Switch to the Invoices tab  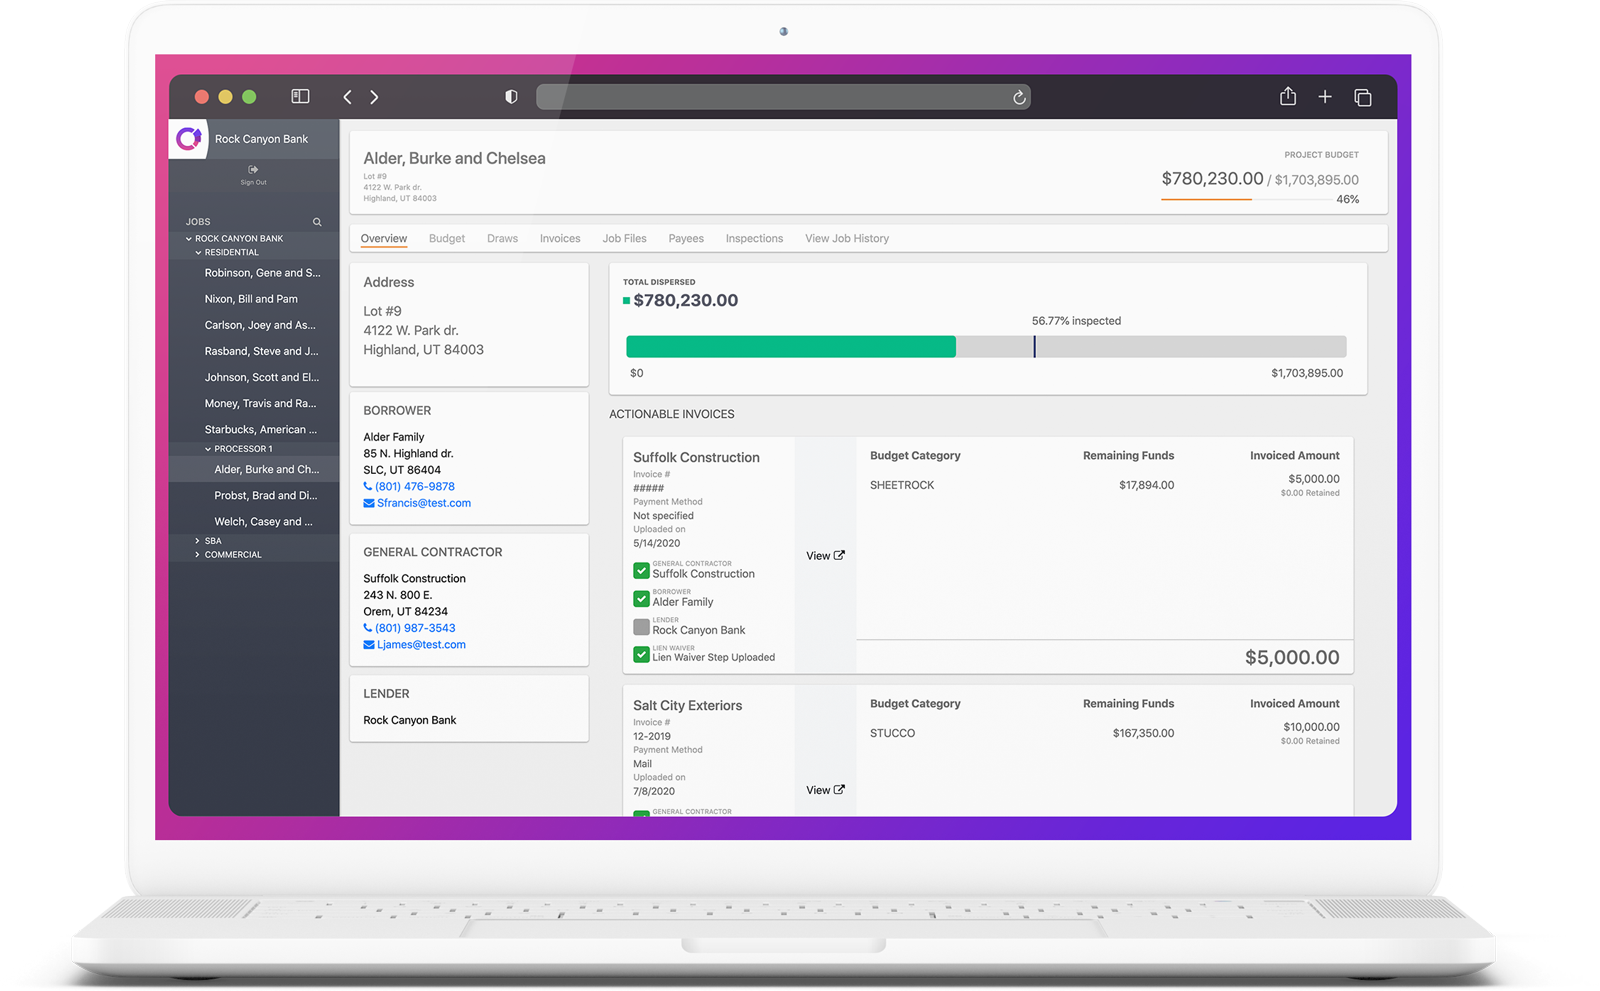560,239
